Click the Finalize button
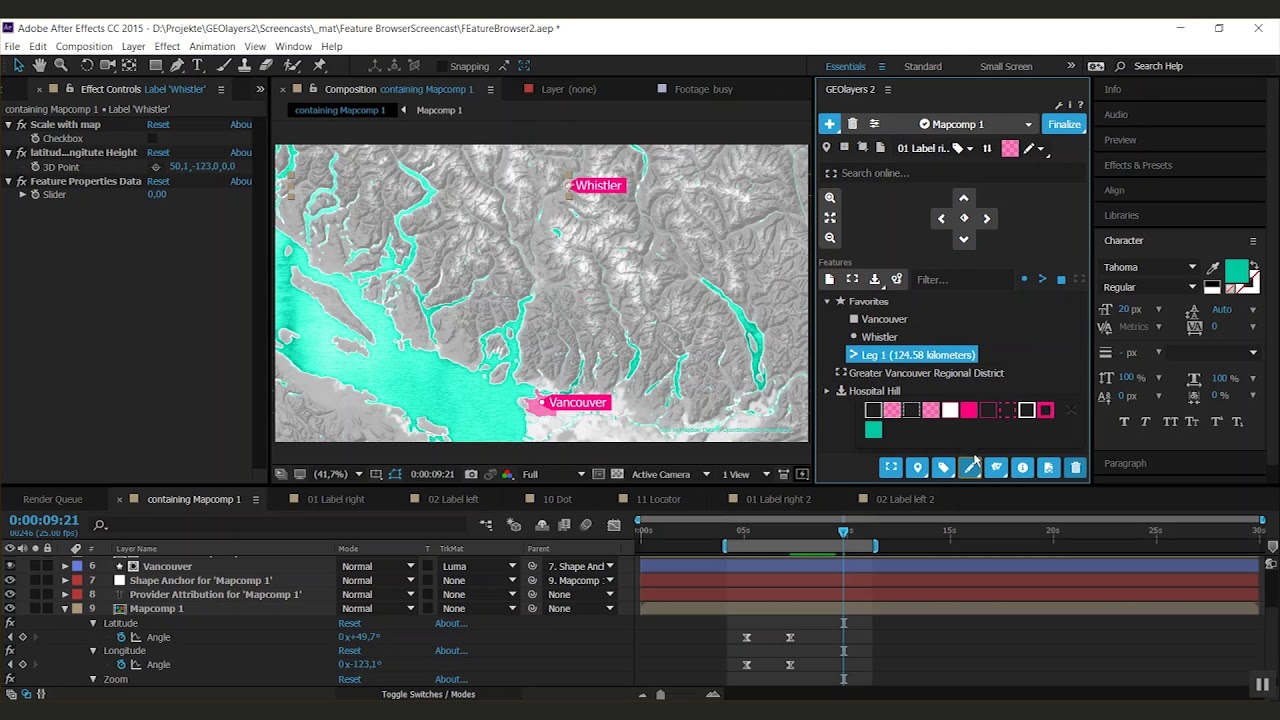The width and height of the screenshot is (1280, 720). coord(1064,124)
